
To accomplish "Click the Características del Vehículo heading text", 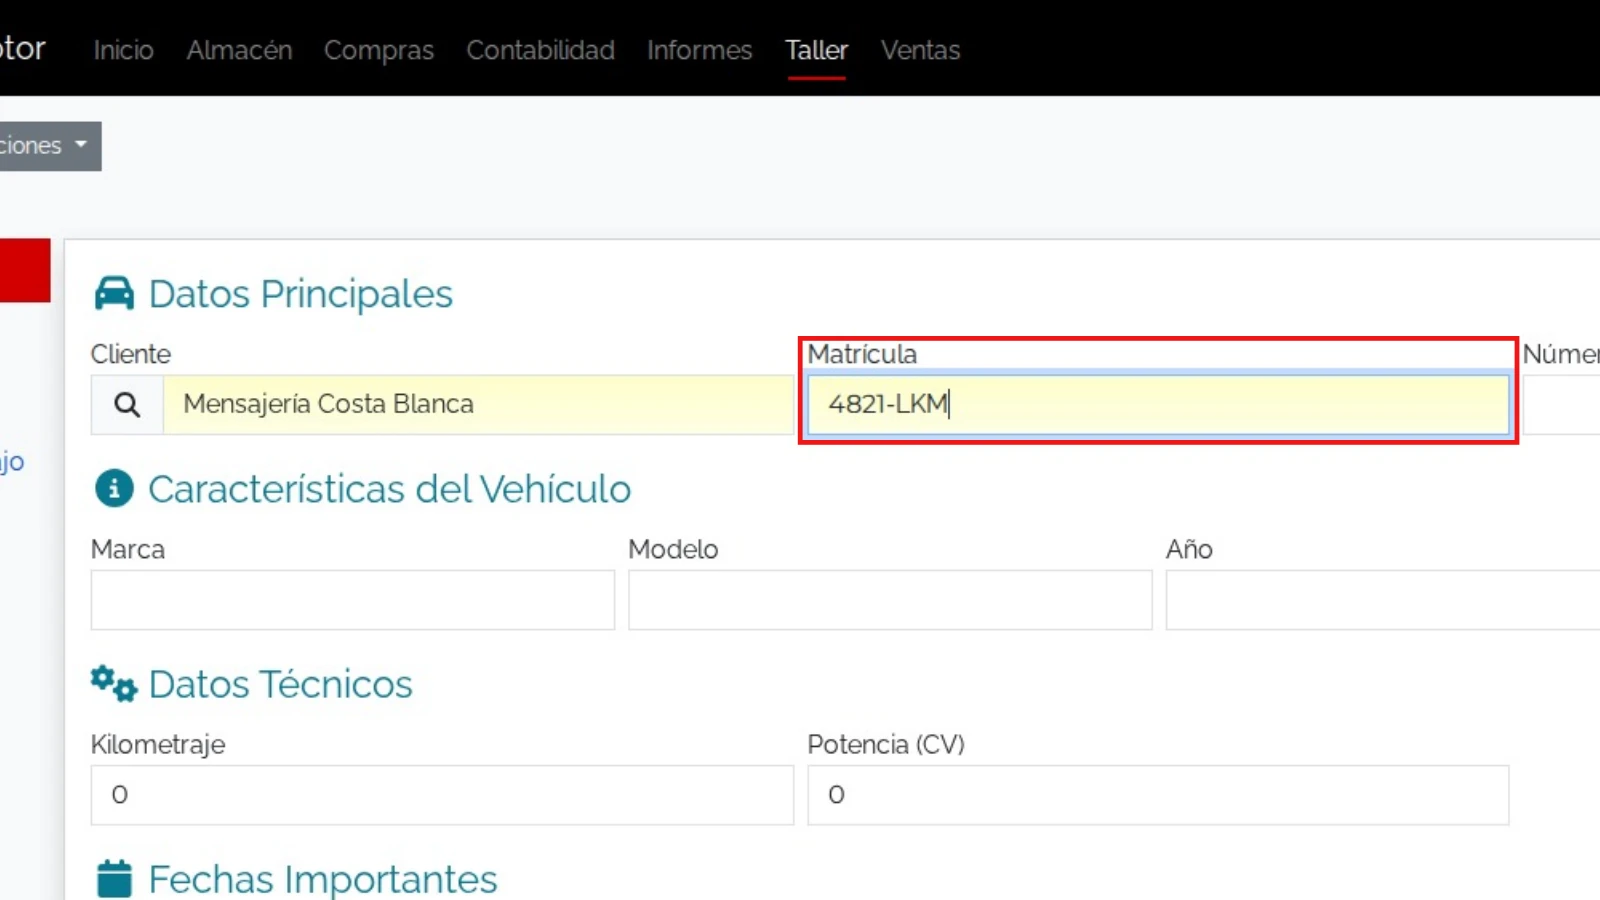I will point(390,489).
